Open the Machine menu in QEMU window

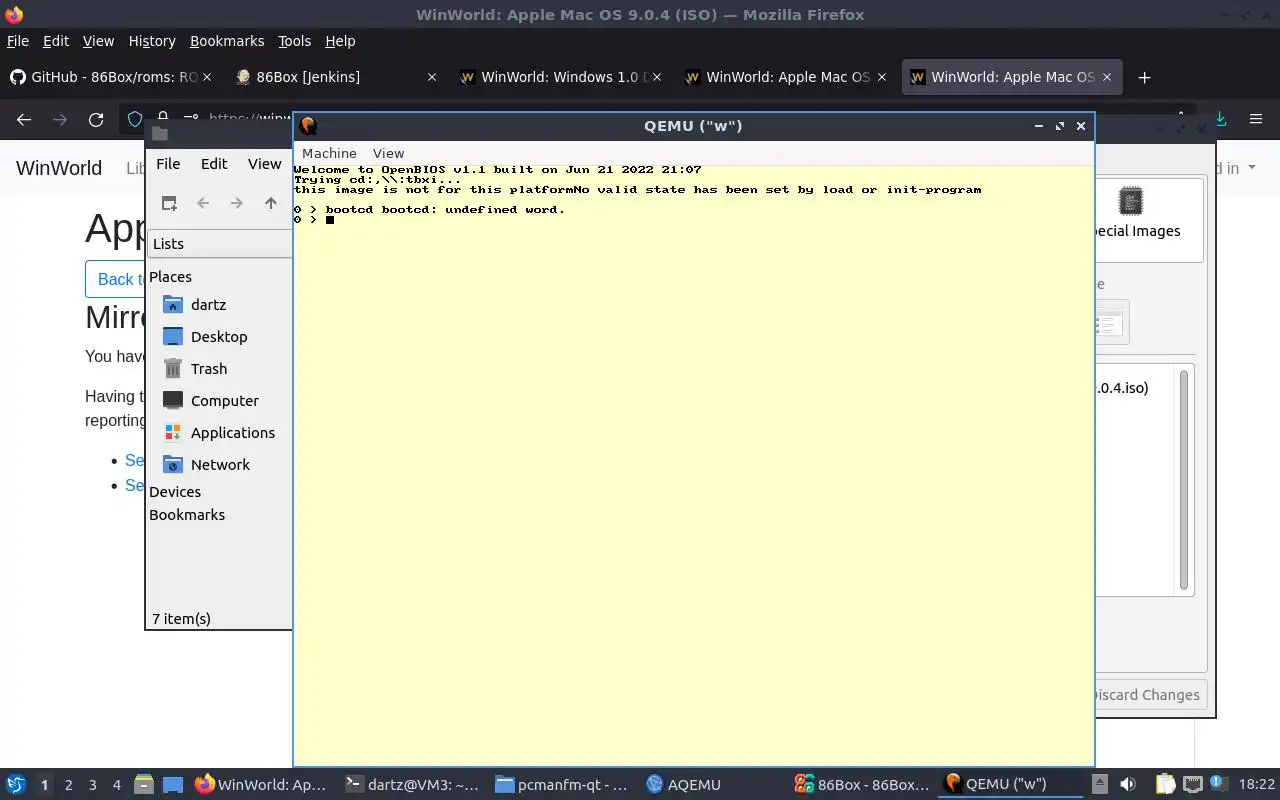coord(329,153)
